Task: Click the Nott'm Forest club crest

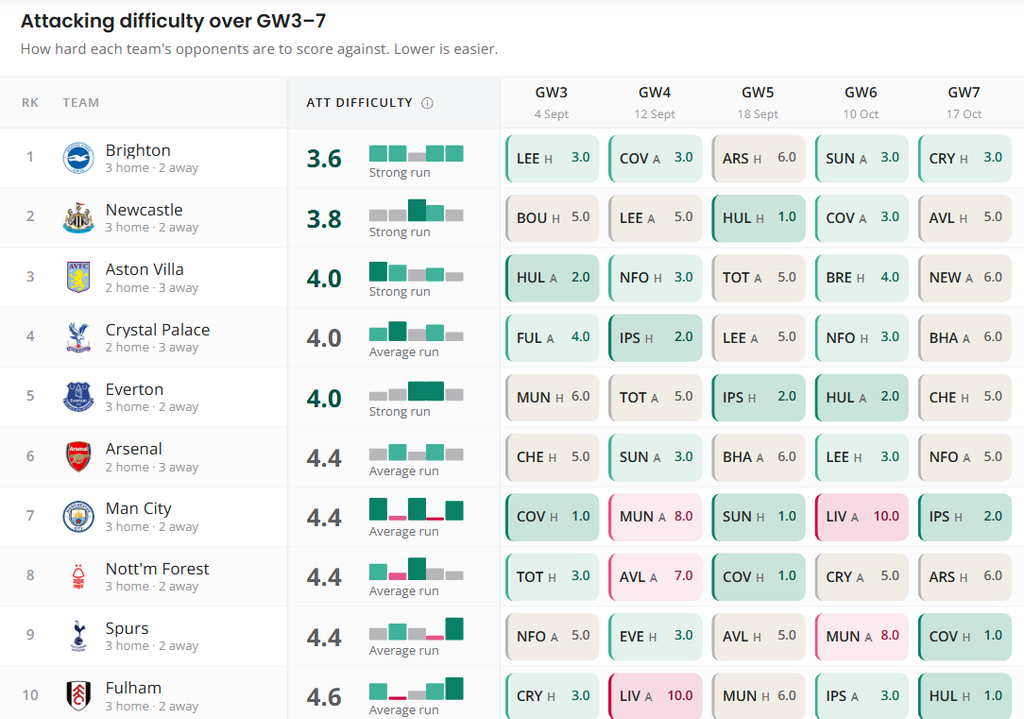Action: coord(78,576)
